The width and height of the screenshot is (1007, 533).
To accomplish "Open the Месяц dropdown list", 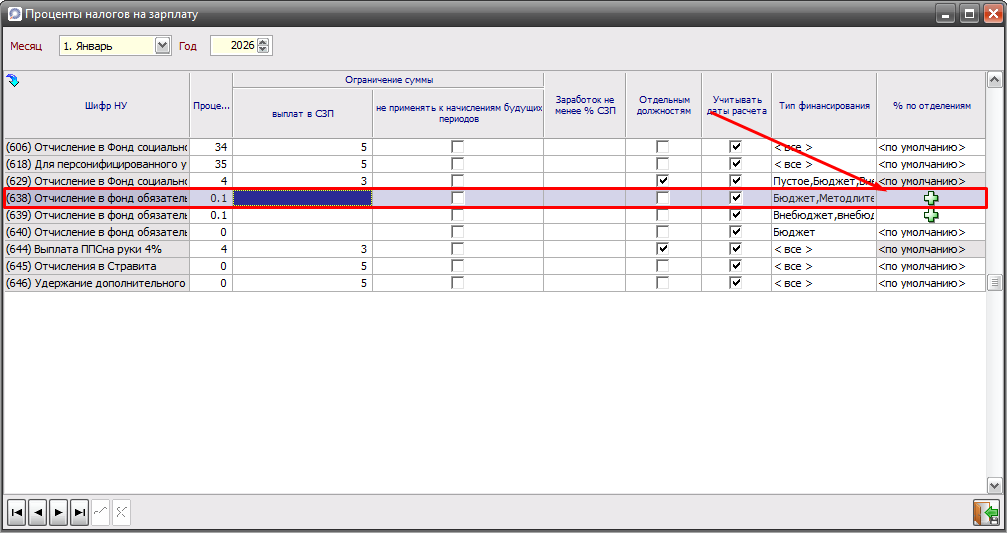I will point(163,46).
